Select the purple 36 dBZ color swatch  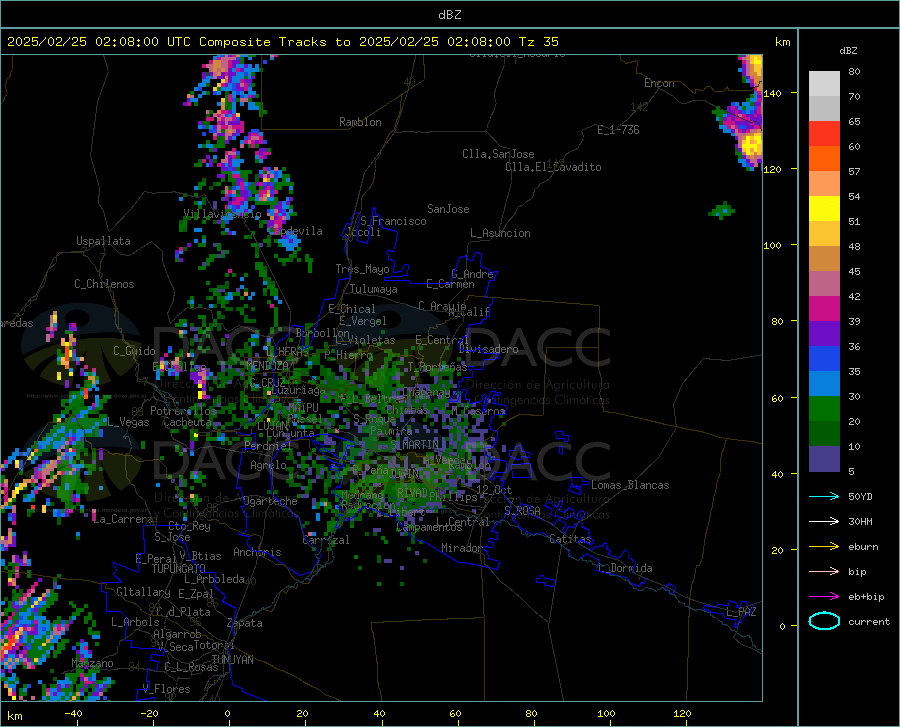point(824,334)
